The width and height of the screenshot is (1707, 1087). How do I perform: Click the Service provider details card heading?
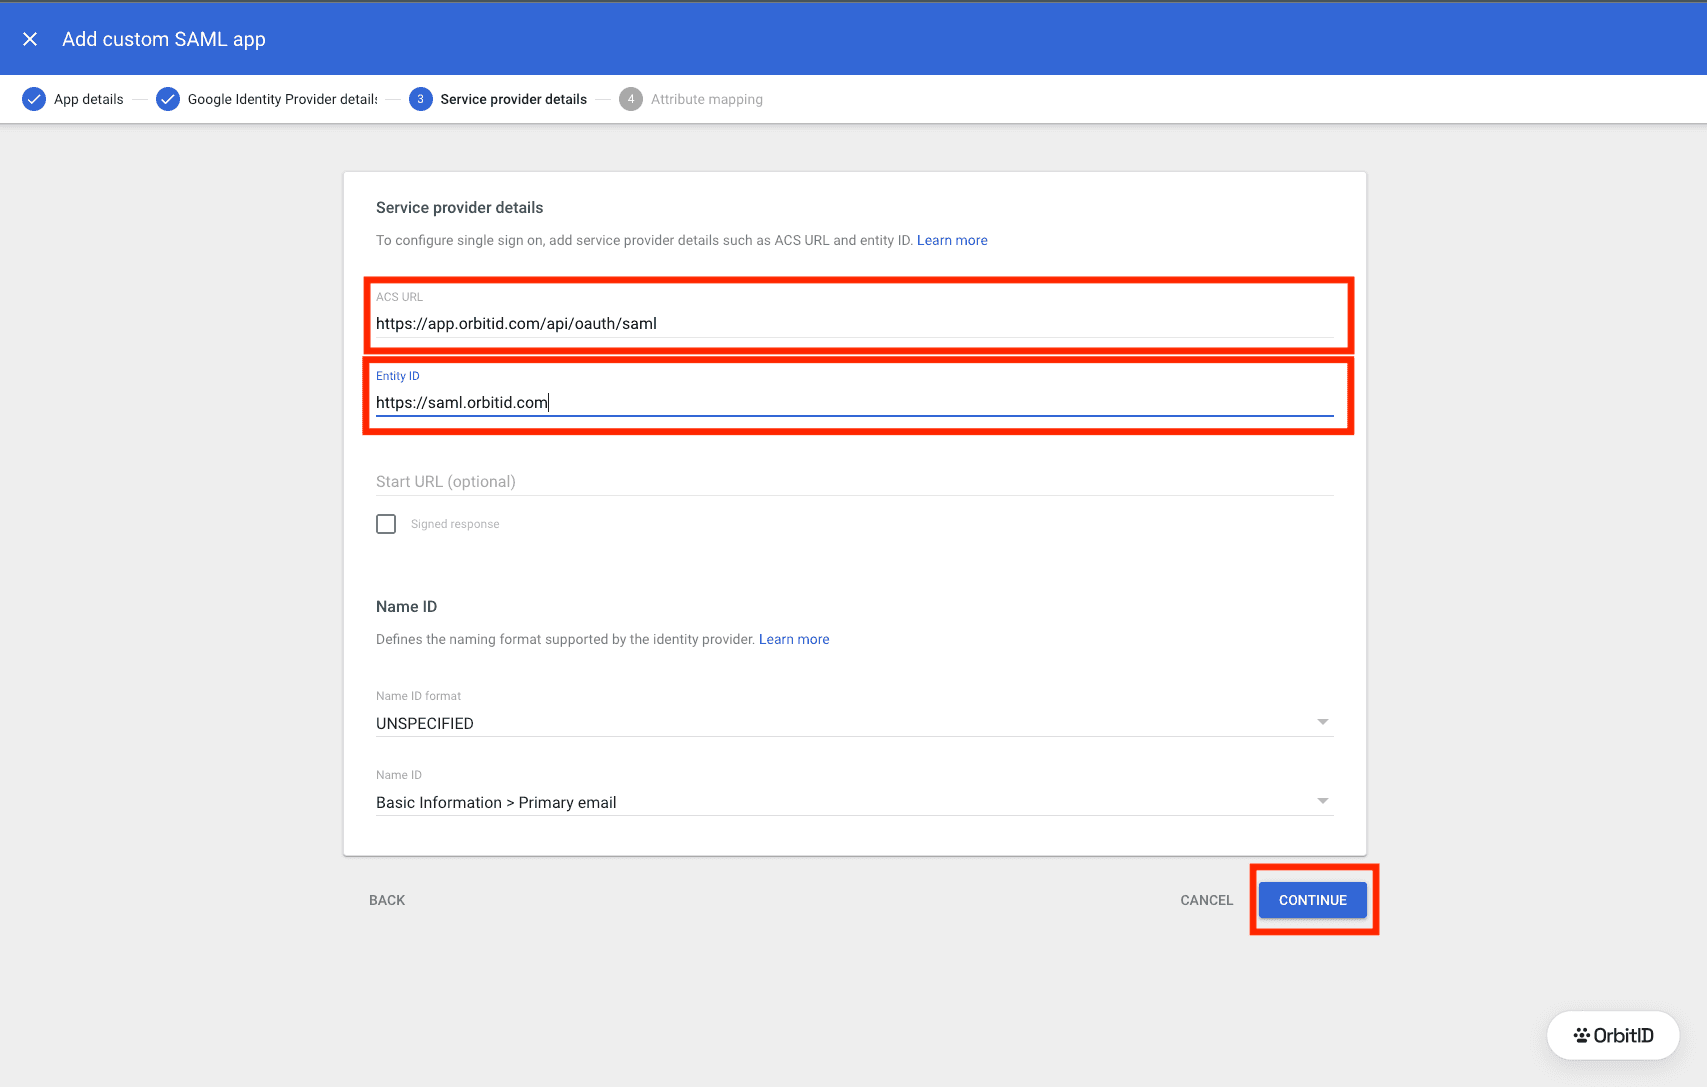coord(460,207)
